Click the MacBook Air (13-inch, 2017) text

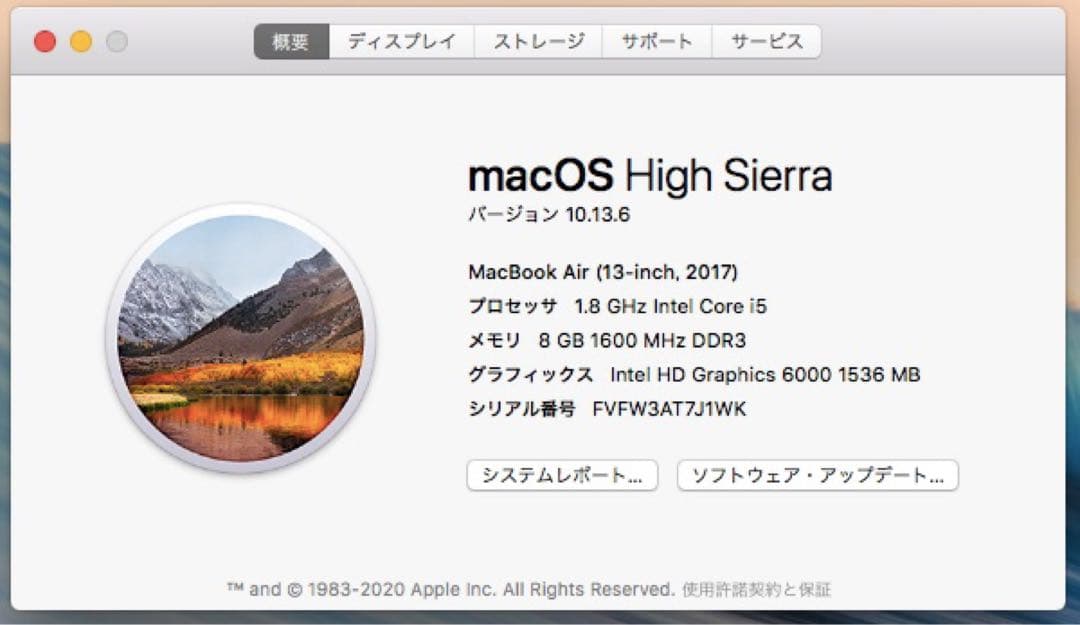(x=603, y=272)
